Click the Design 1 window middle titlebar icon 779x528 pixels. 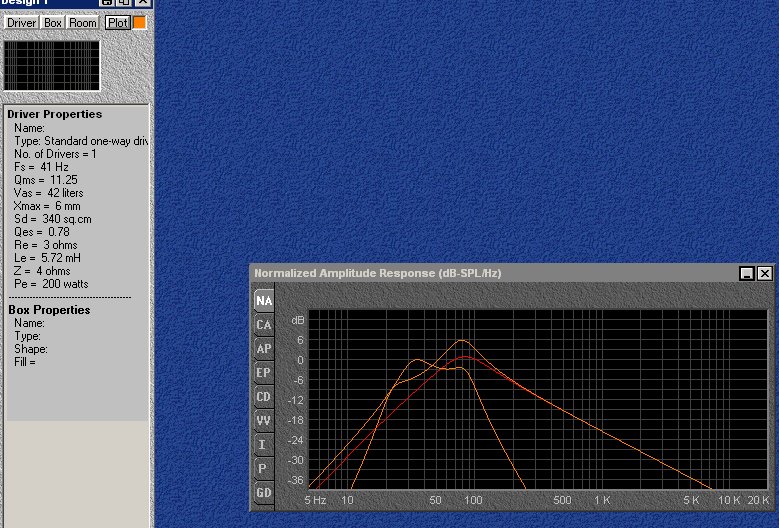[124, 2]
